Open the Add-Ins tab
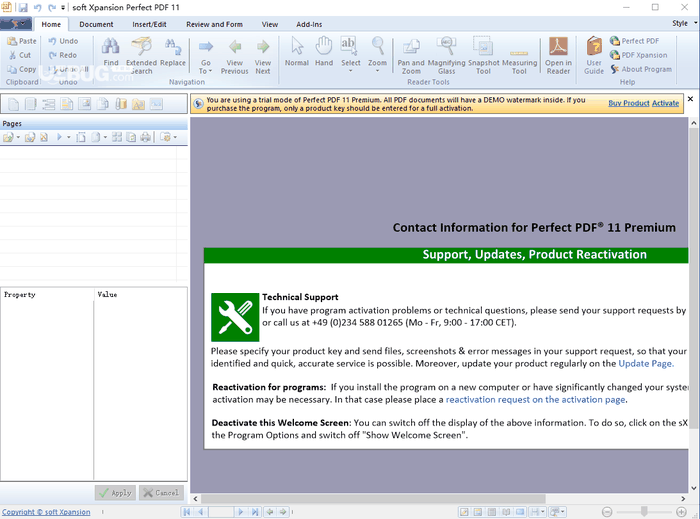Viewport: 700px width, 519px height. pyautogui.click(x=309, y=25)
